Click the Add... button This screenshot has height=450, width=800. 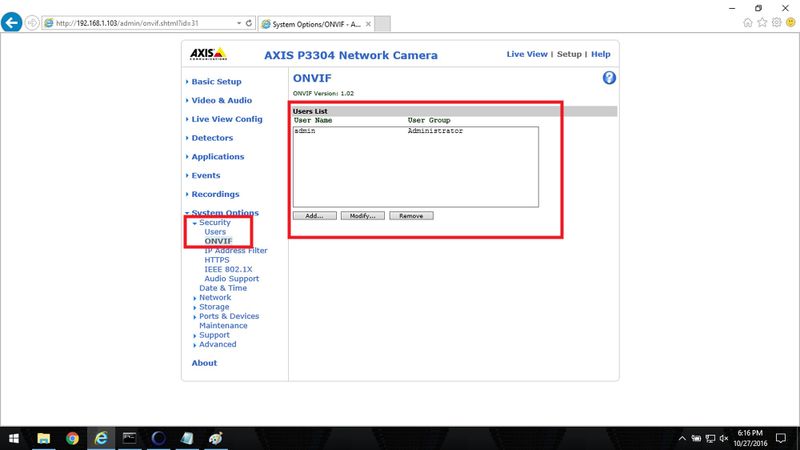pyautogui.click(x=314, y=216)
